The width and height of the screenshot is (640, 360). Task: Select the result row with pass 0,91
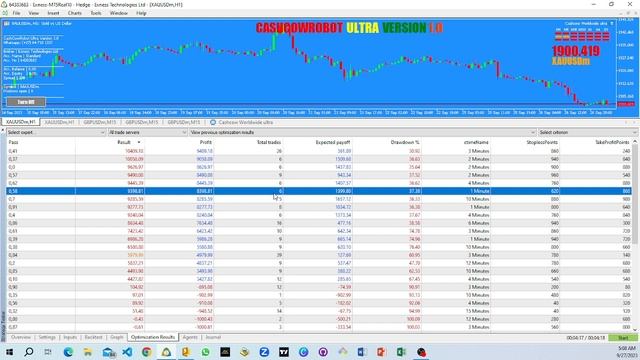click(x=319, y=207)
